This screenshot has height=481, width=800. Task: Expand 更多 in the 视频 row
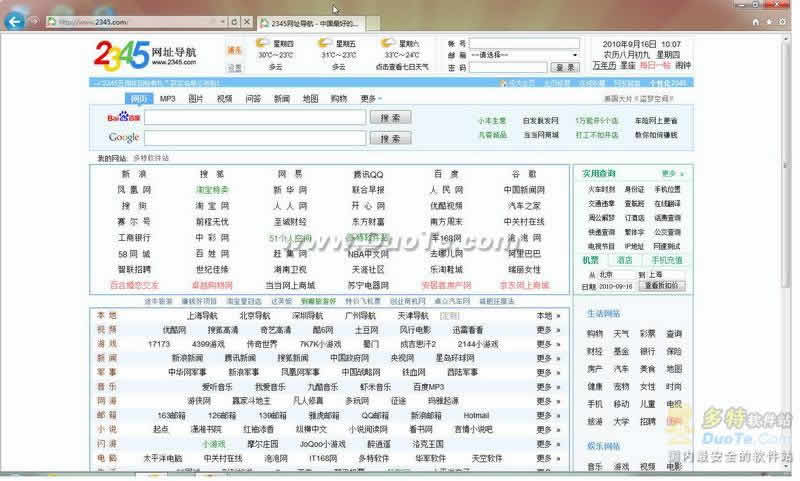coord(548,331)
